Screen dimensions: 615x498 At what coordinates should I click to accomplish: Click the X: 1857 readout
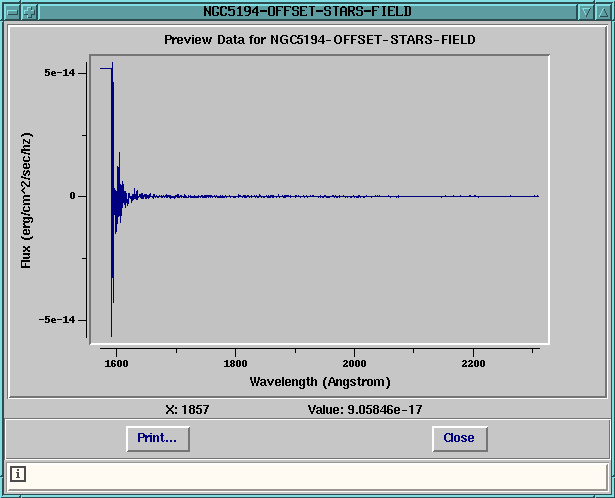coord(187,409)
